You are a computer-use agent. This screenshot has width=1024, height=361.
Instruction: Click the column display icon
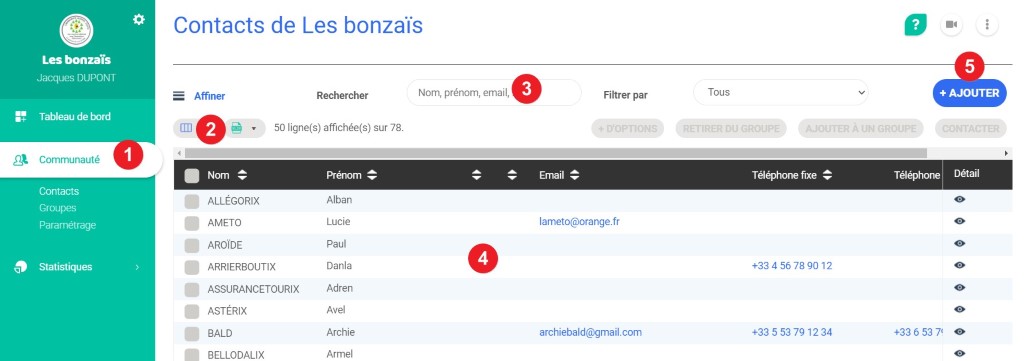186,128
